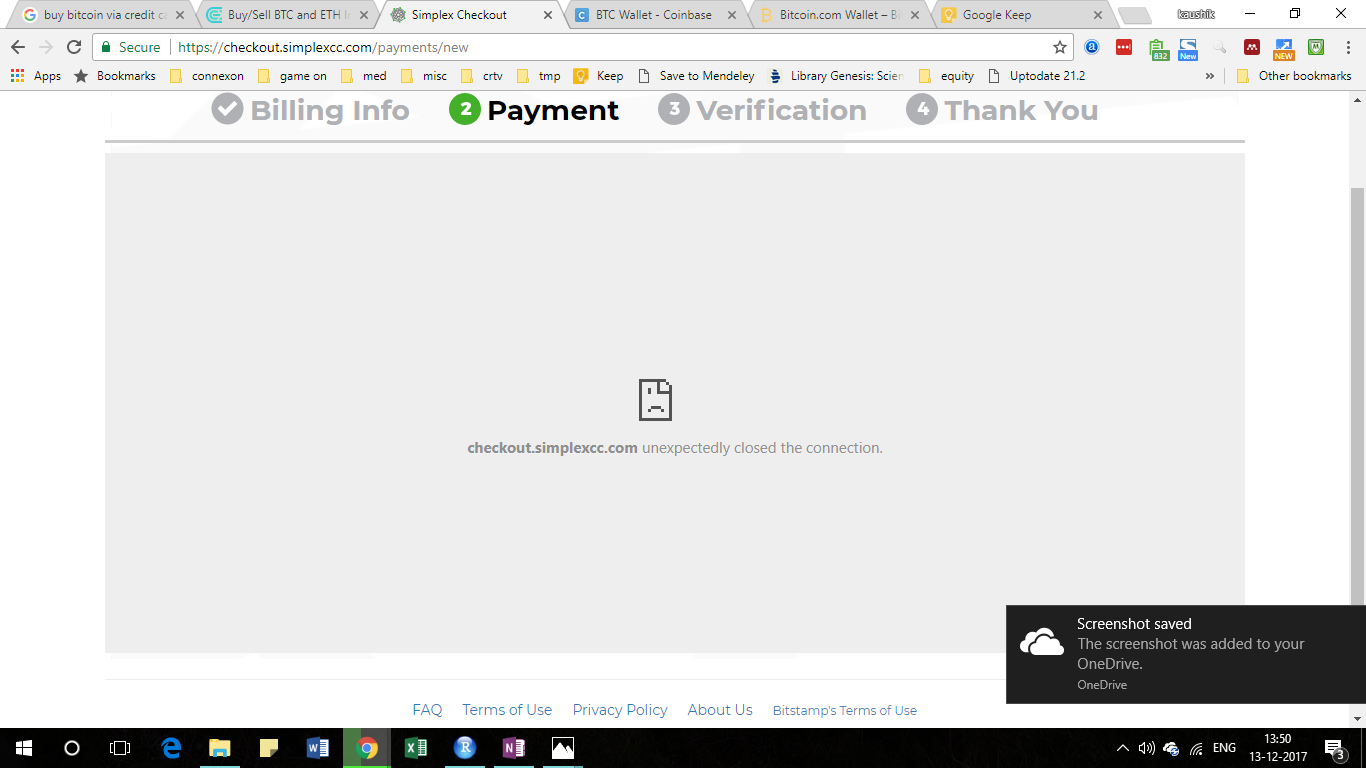Open Microsoft Edge from the taskbar
1366x768 pixels.
click(x=171, y=748)
